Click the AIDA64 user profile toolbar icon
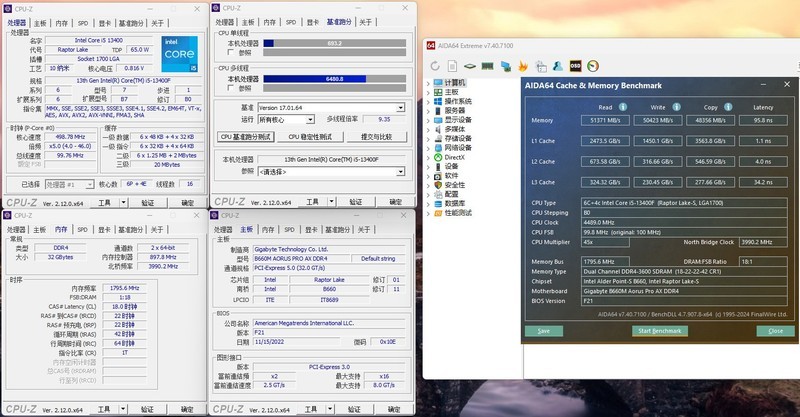Image resolution: width=800 pixels, height=417 pixels. 558,66
